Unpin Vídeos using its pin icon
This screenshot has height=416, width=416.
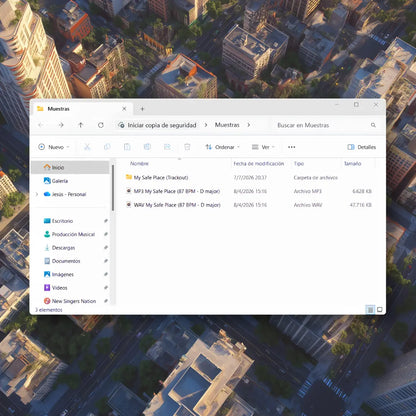[106, 287]
